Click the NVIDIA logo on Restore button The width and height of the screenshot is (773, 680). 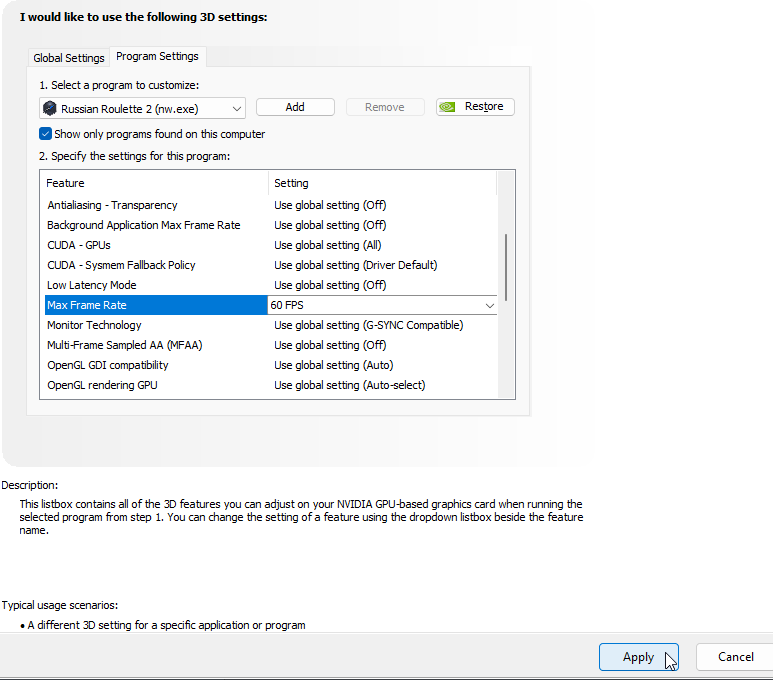tap(447, 107)
